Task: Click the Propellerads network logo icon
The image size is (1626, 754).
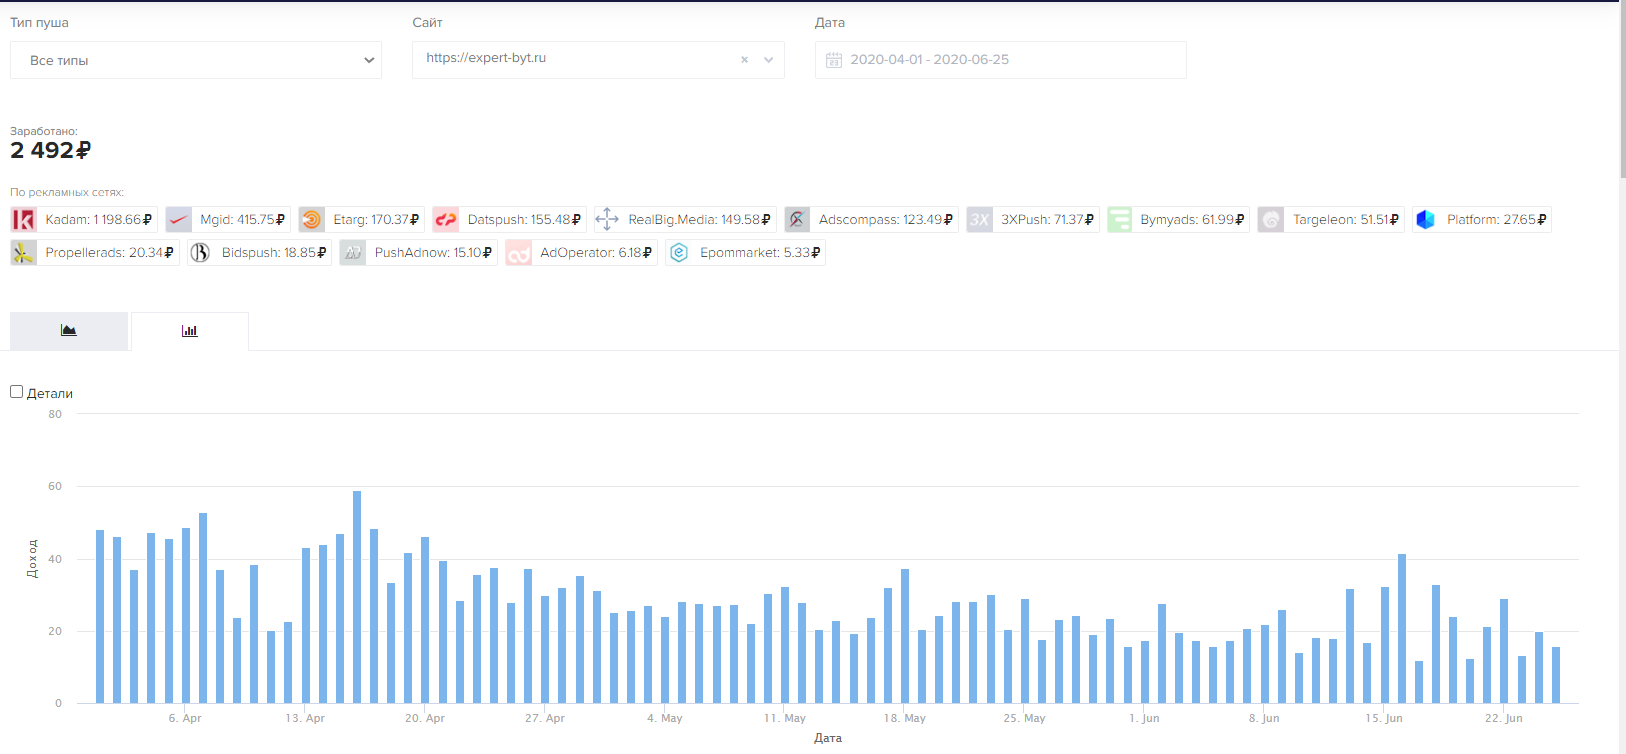Action: [x=23, y=253]
